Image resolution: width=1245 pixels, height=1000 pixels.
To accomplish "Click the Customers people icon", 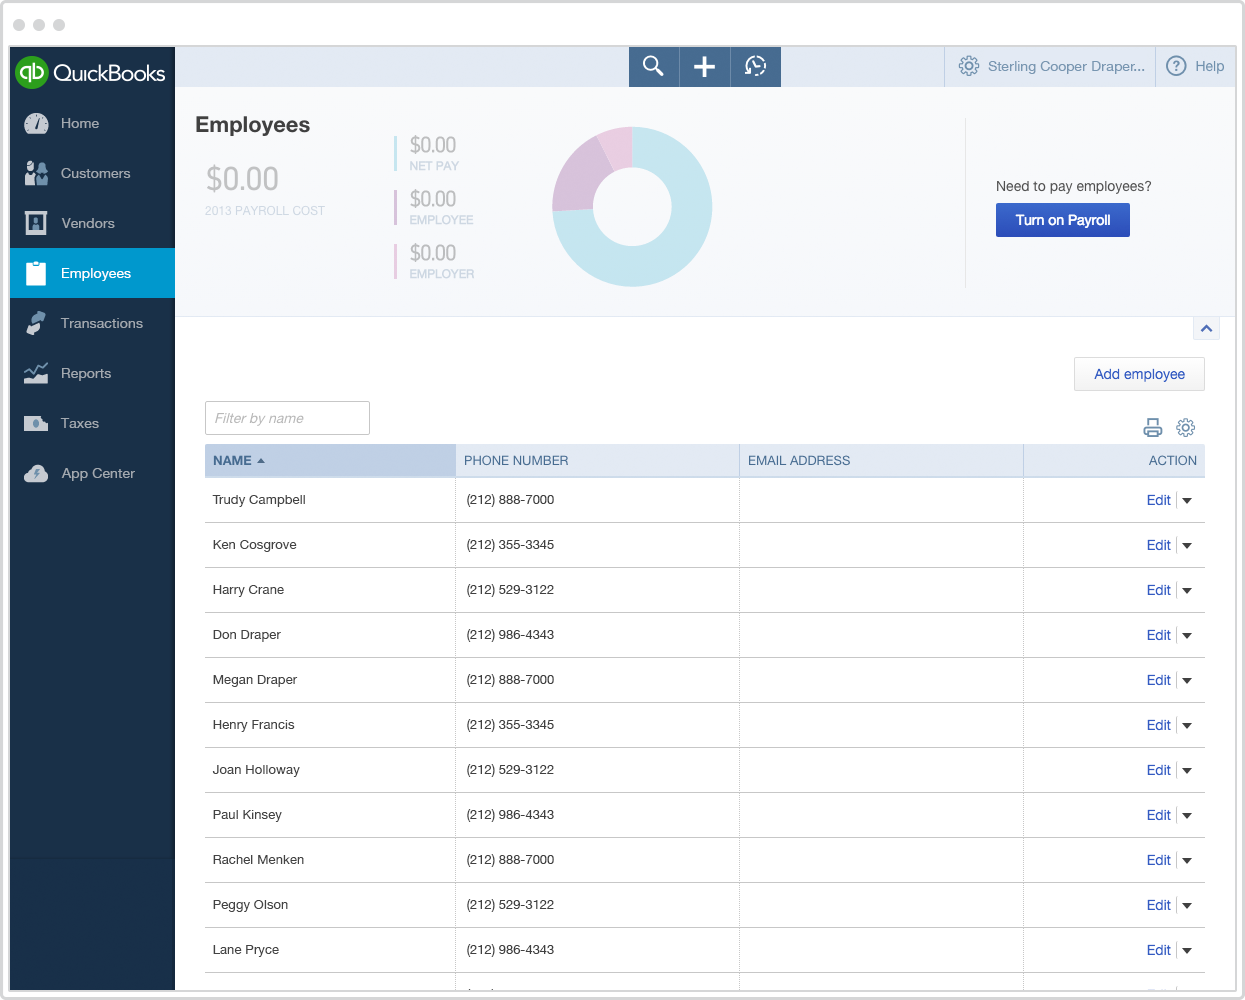I will coord(36,173).
